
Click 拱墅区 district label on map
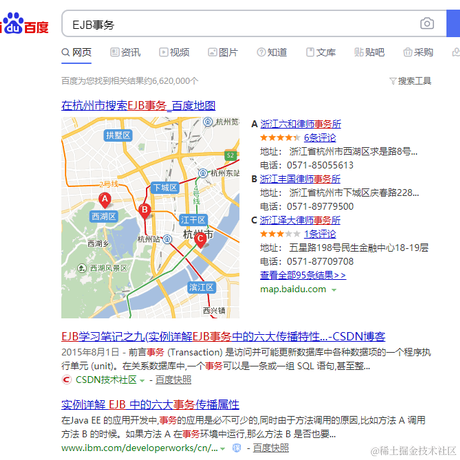click(x=118, y=135)
